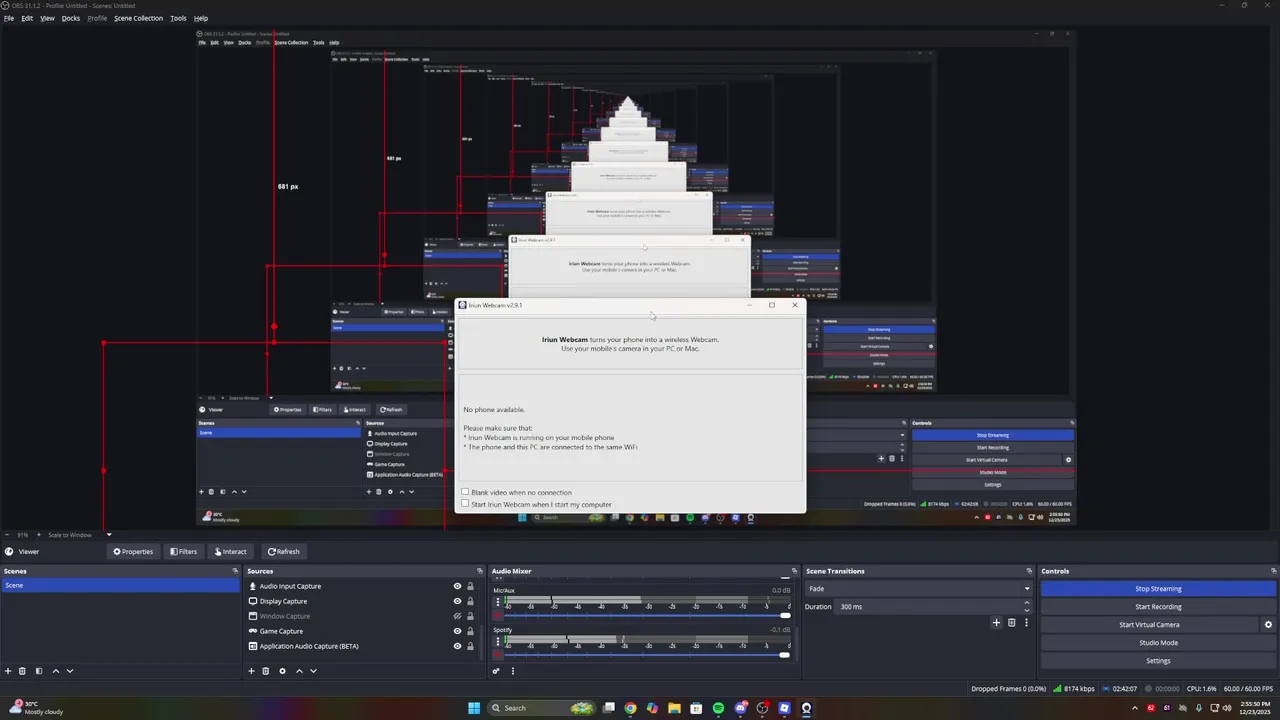
Task: Add a new source with plus icon
Action: tap(251, 671)
